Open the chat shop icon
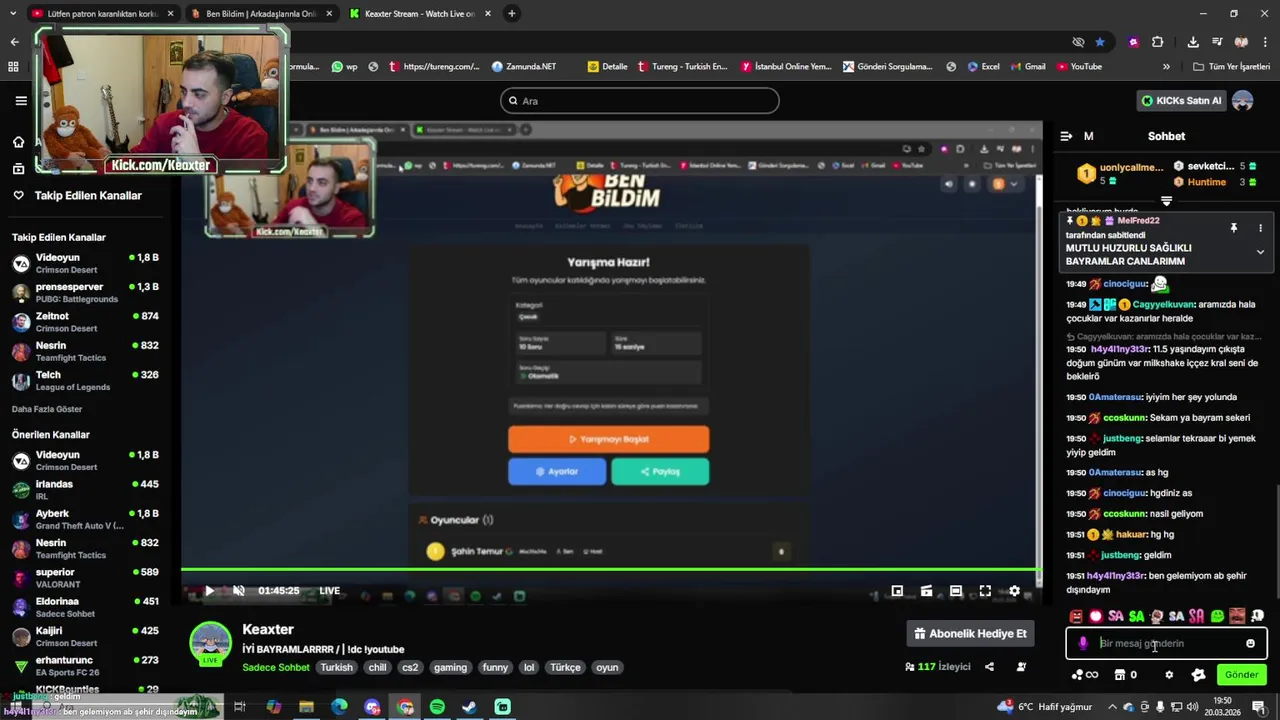 click(1125, 675)
